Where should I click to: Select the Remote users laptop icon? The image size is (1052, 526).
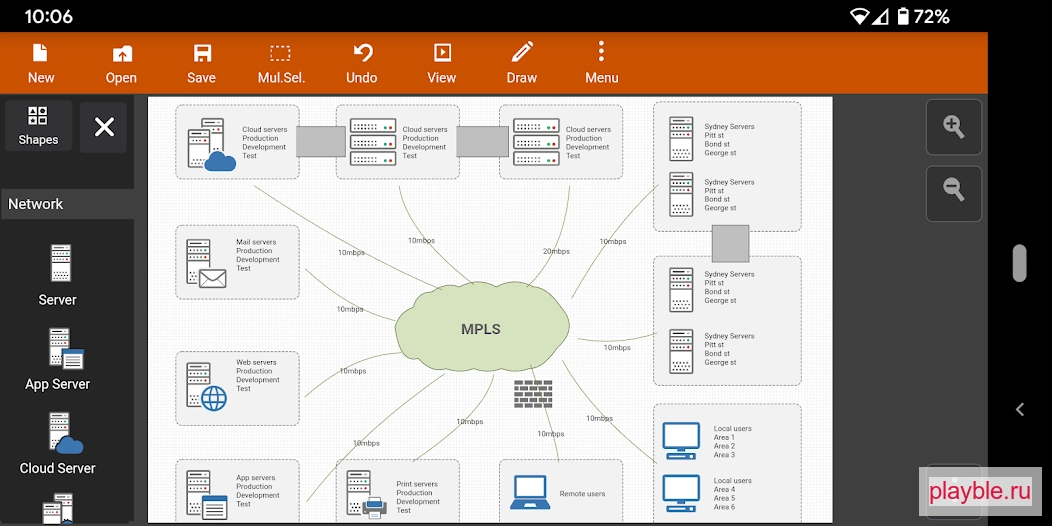[530, 492]
